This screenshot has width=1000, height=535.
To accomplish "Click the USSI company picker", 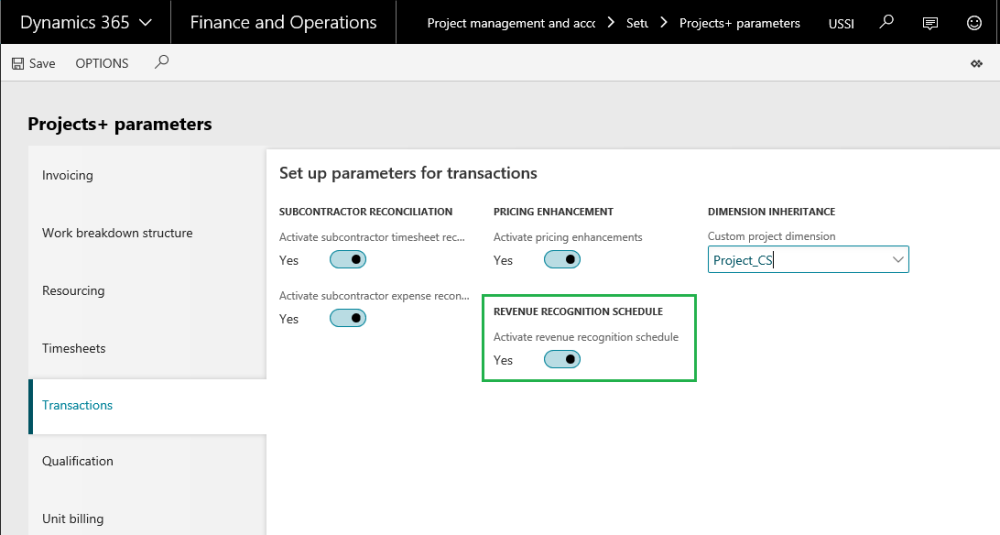I will point(841,23).
